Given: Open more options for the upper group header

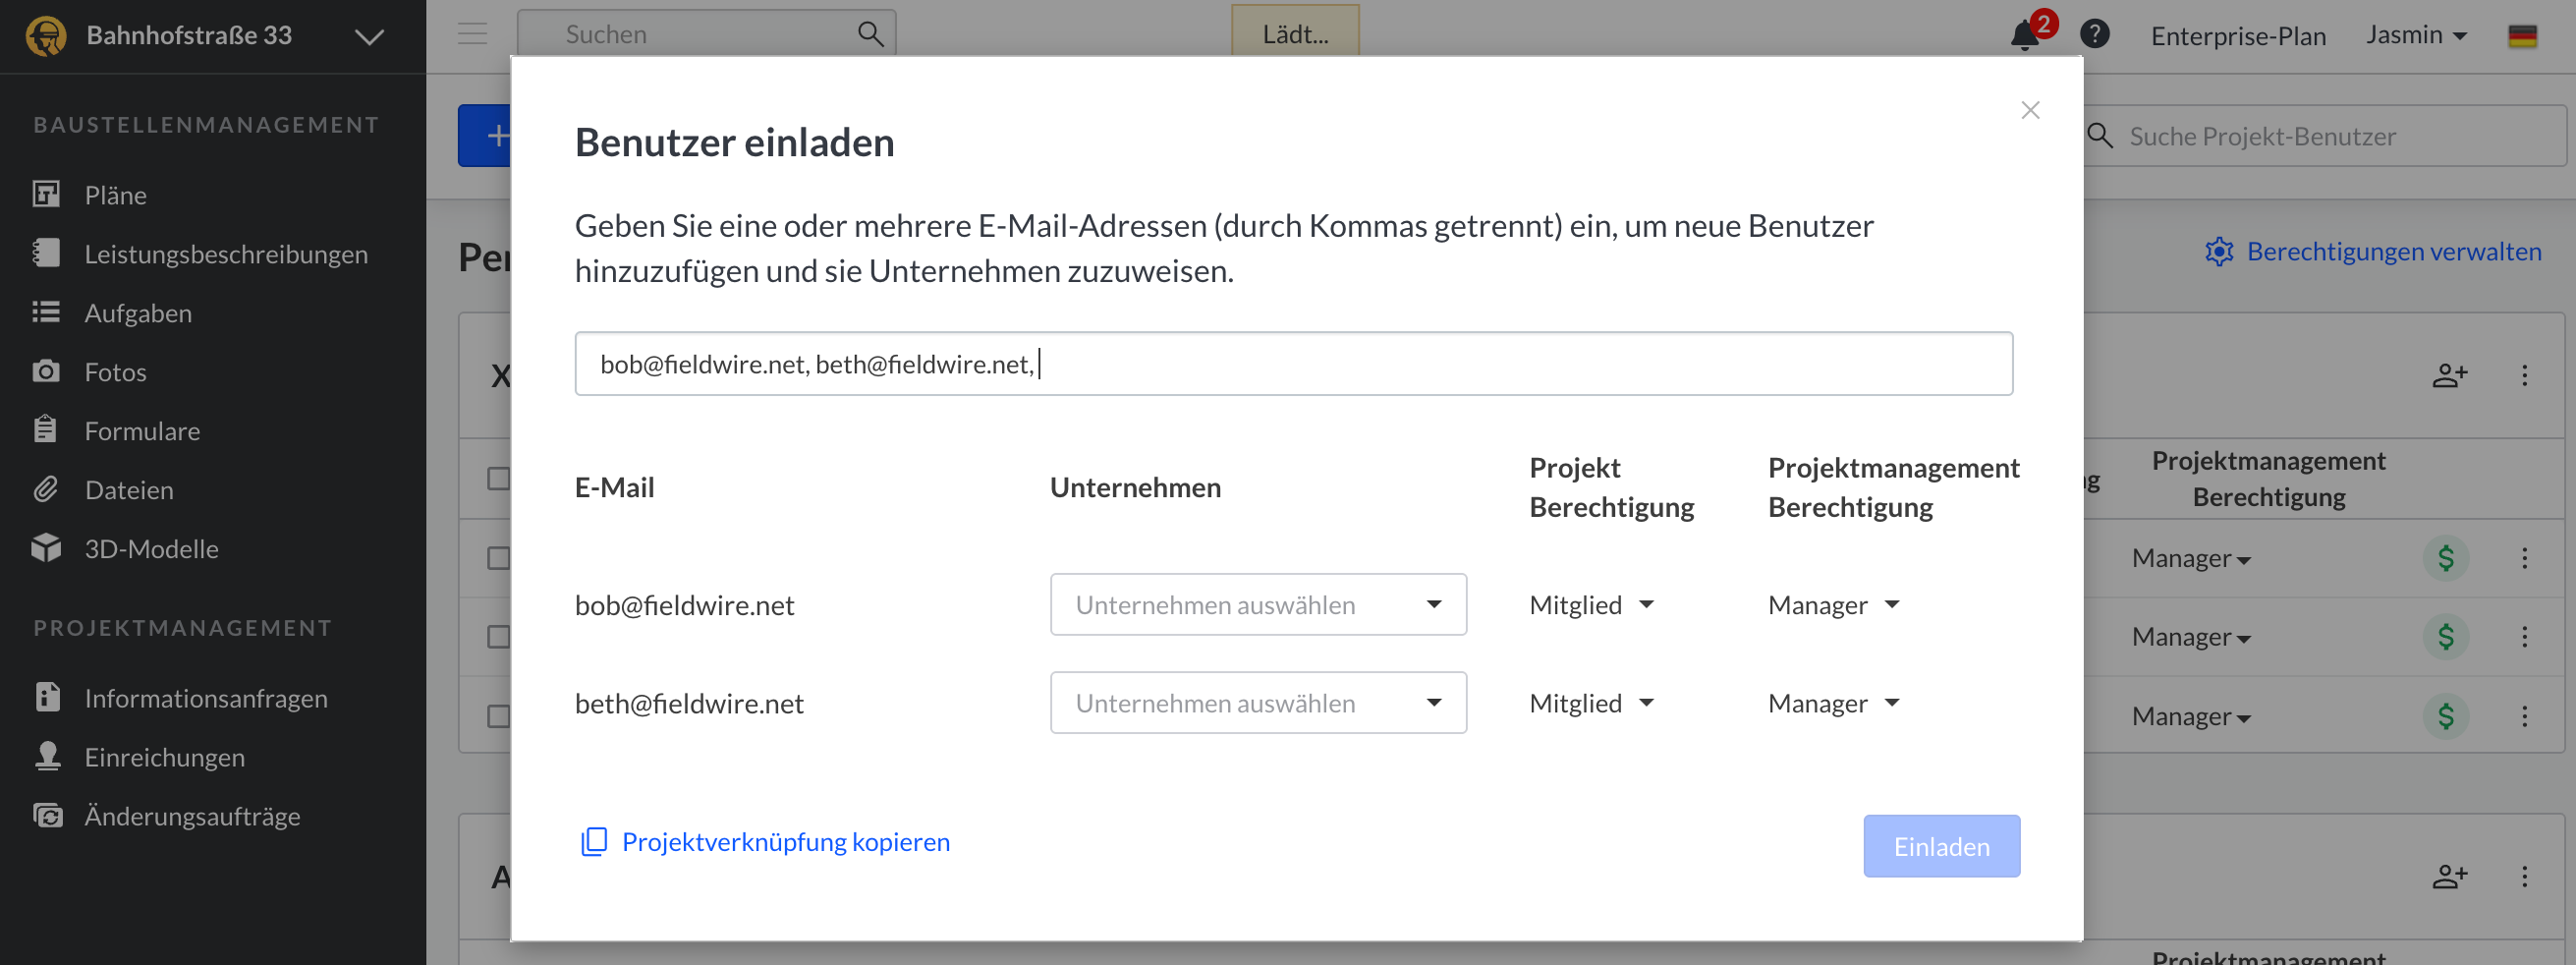Looking at the screenshot, I should 2525,375.
